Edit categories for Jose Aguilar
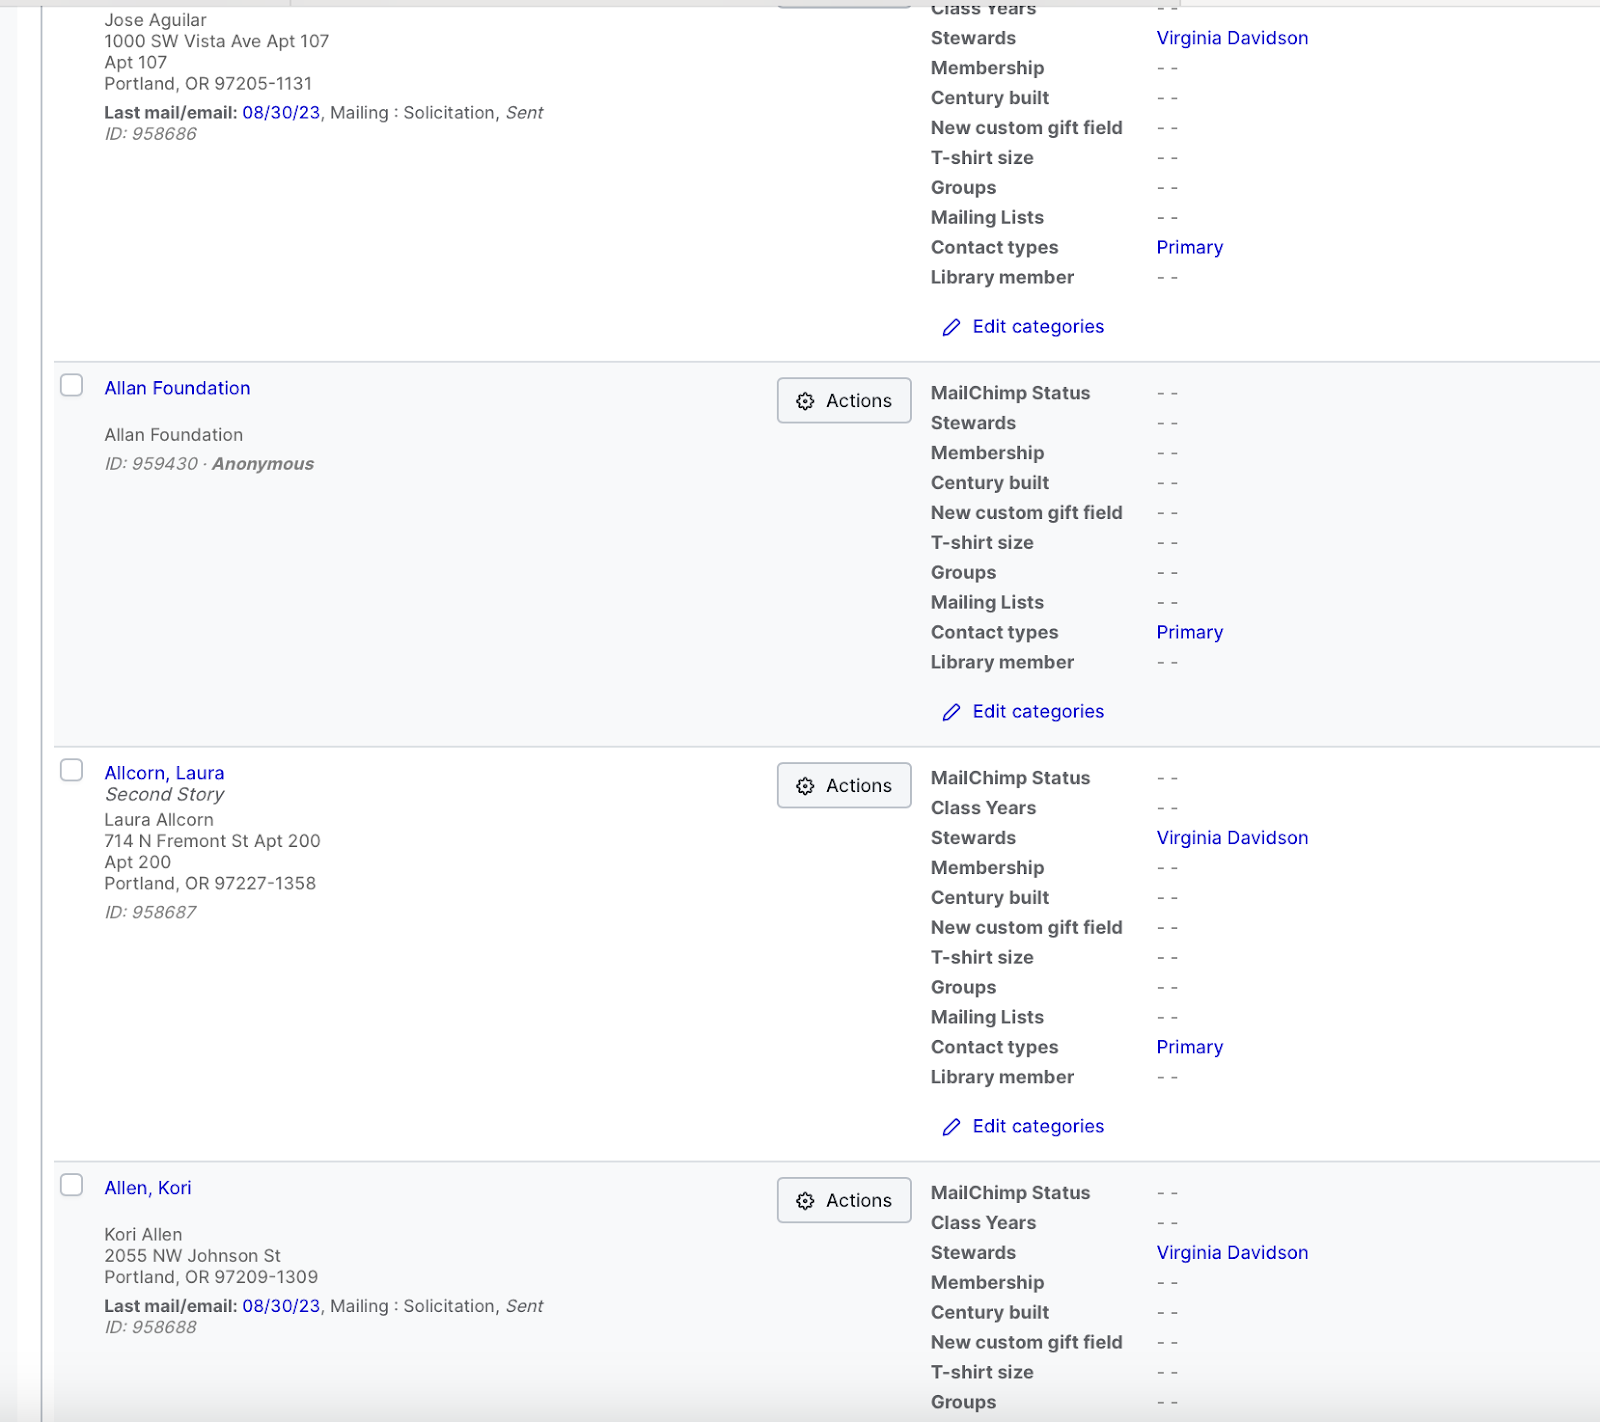This screenshot has height=1422, width=1600. [x=1038, y=327]
